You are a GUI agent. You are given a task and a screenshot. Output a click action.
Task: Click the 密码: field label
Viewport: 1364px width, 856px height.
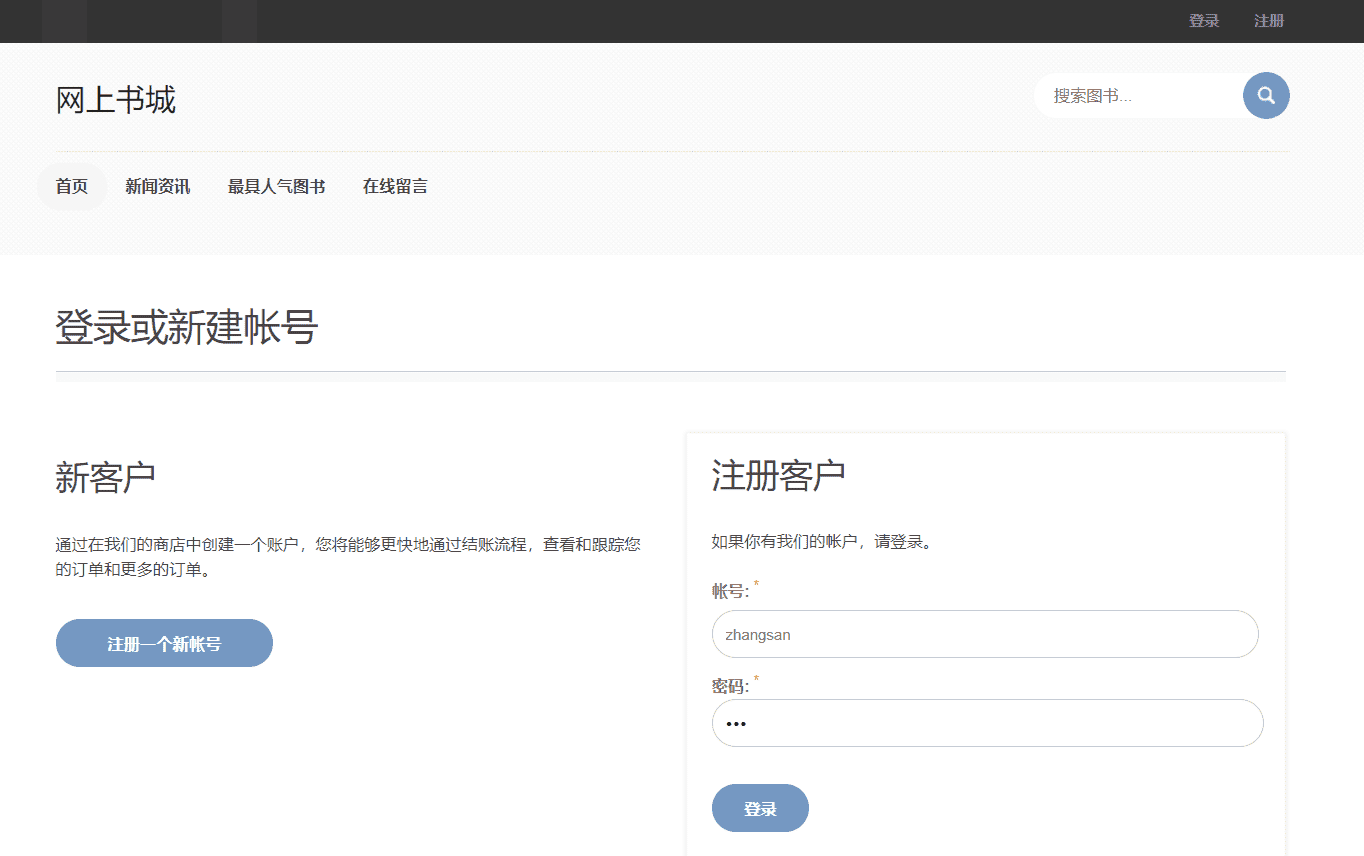731,686
